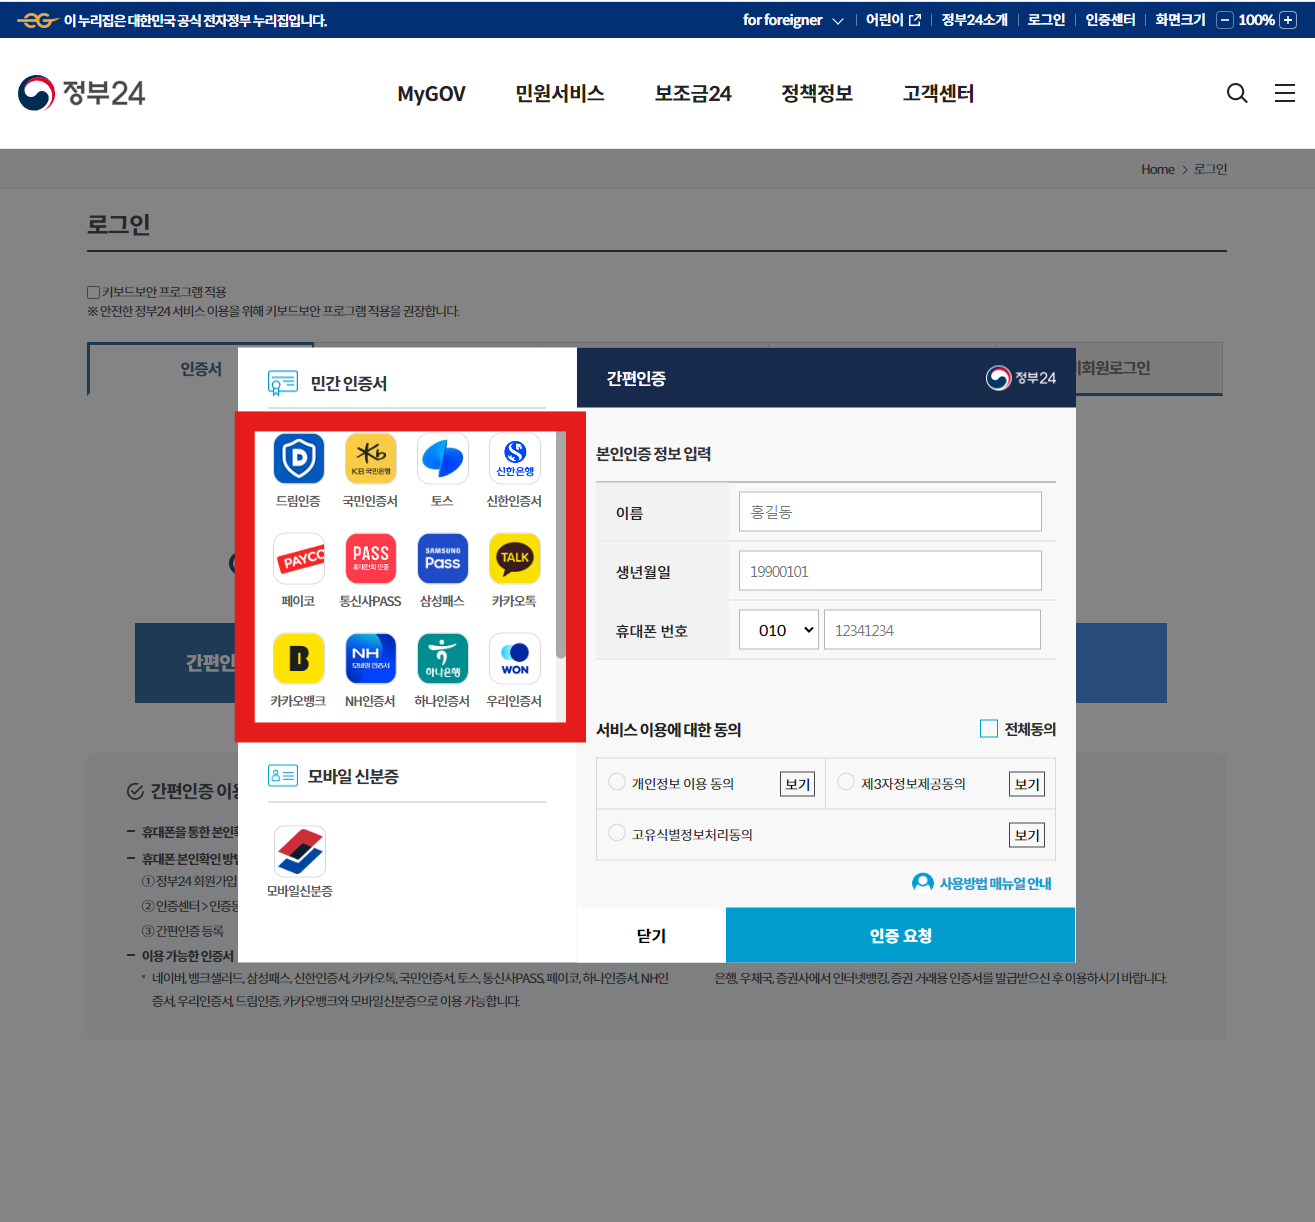Select the KakaoTalk certificate icon
1315x1222 pixels.
[514, 558]
